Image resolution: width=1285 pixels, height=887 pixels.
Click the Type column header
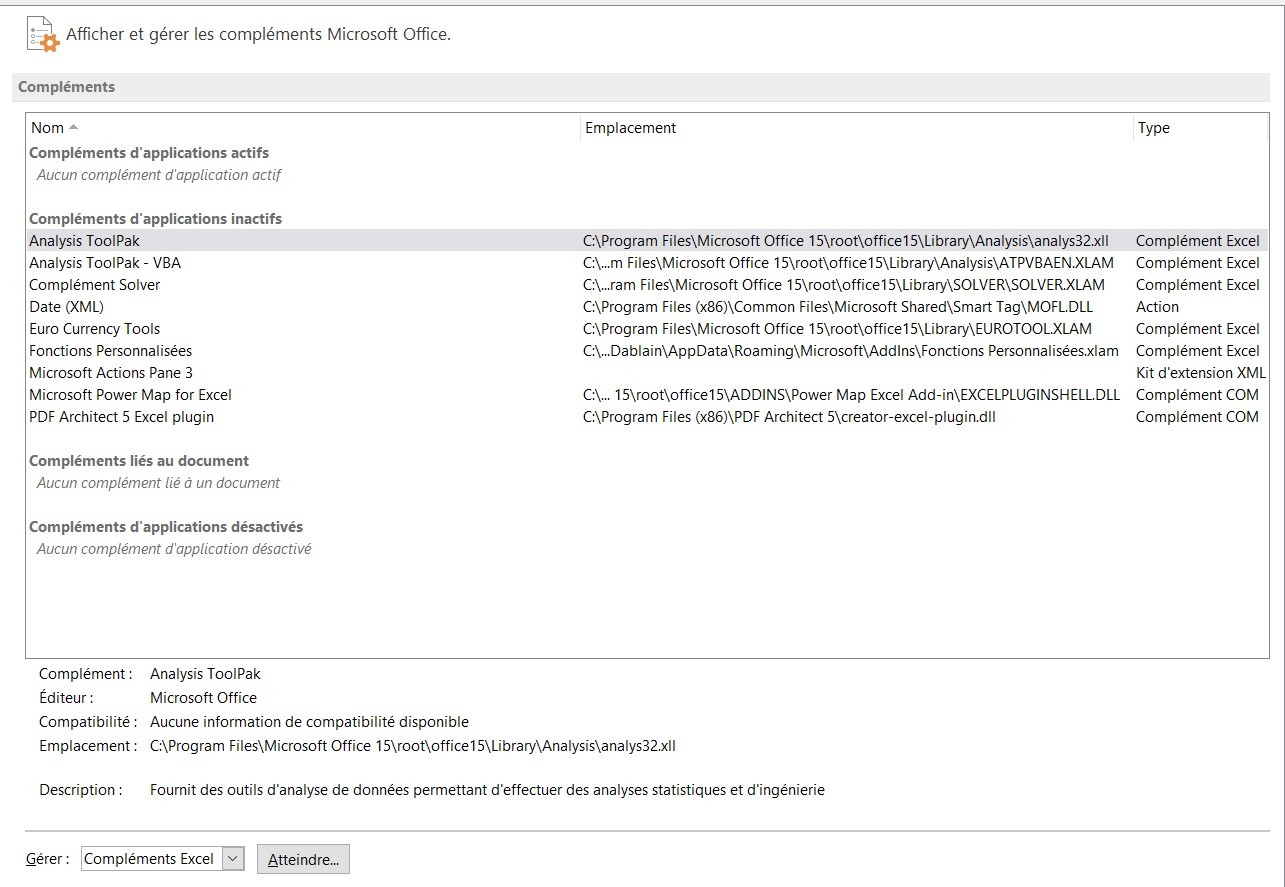(x=1201, y=128)
